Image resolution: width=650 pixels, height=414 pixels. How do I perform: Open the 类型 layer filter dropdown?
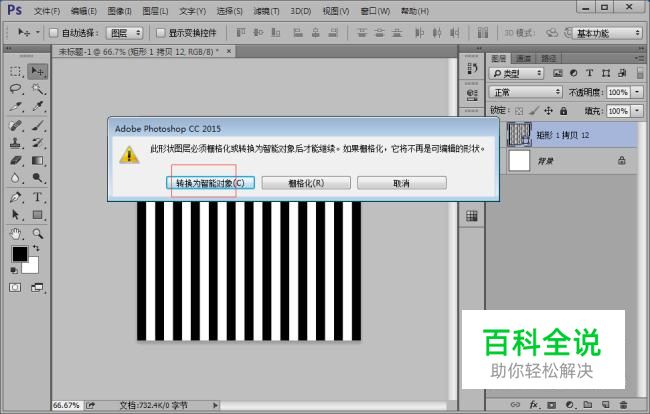(x=516, y=73)
